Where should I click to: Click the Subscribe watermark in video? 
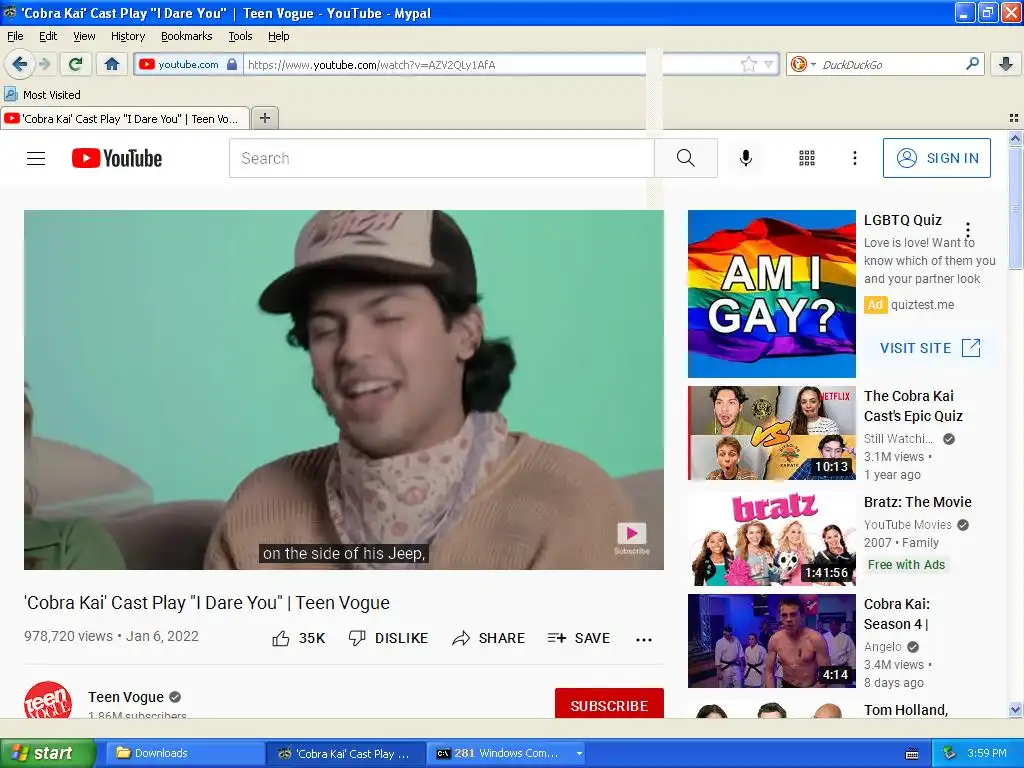pyautogui.click(x=632, y=537)
